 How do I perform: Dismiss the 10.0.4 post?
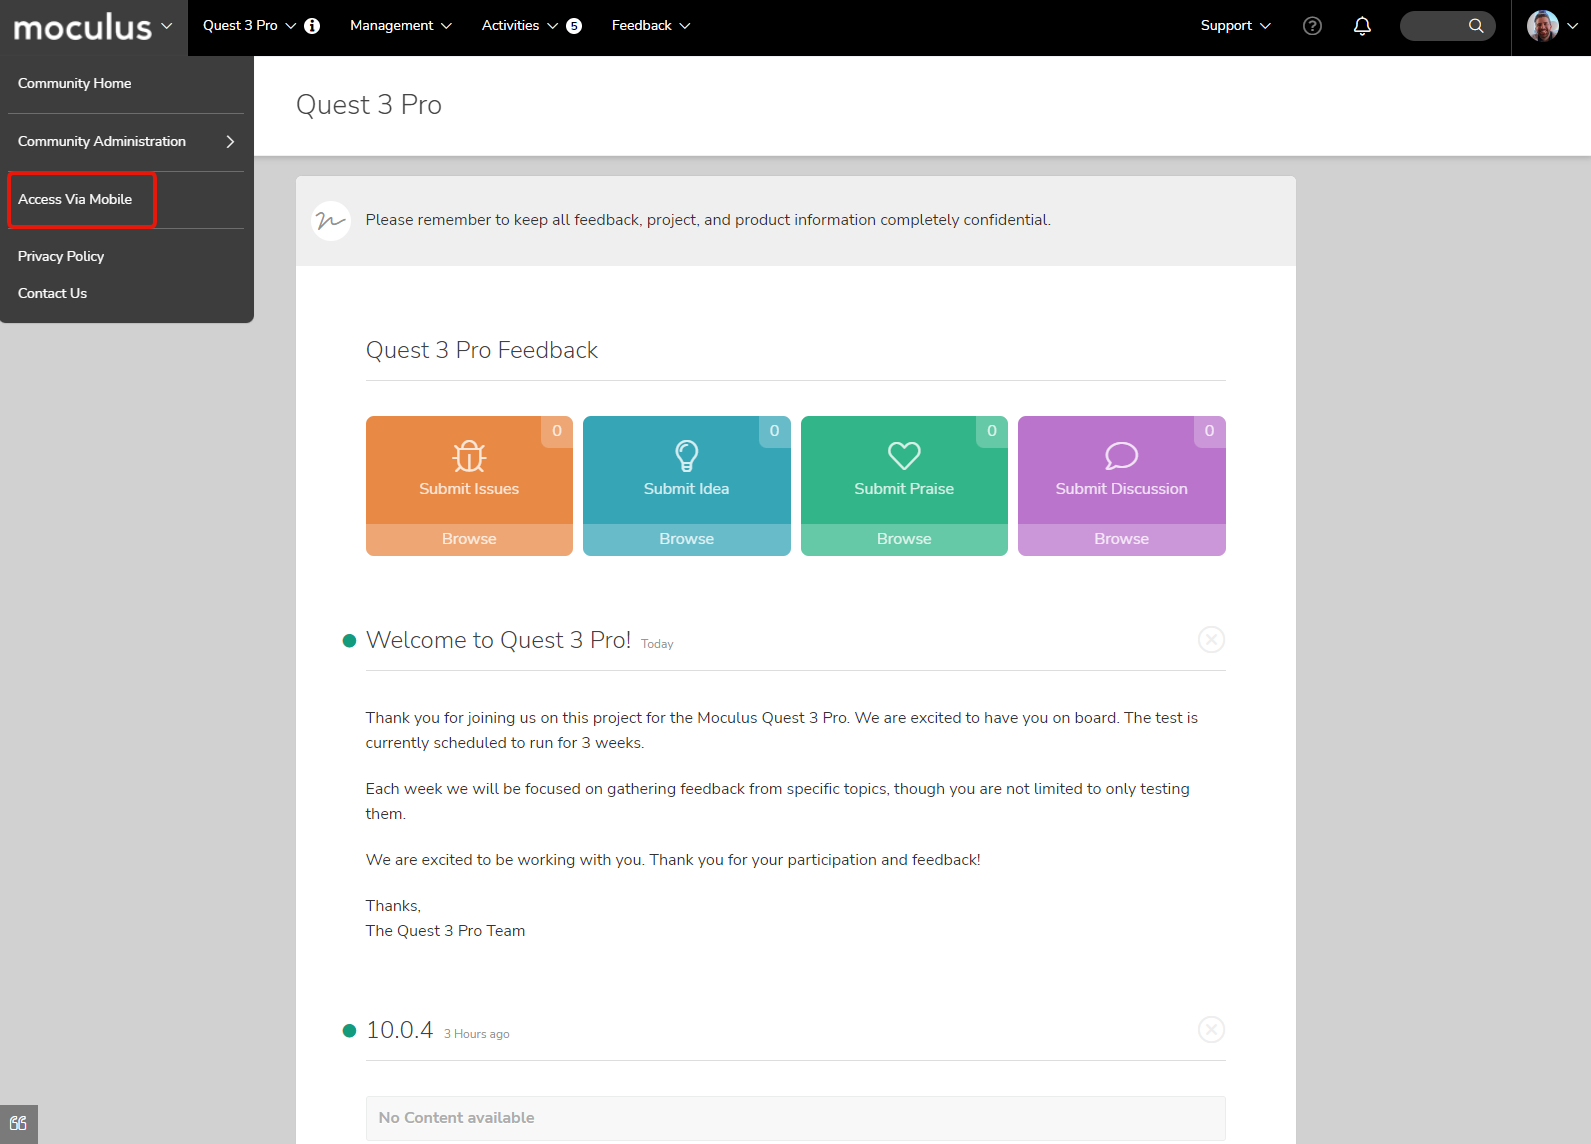pos(1211,1030)
